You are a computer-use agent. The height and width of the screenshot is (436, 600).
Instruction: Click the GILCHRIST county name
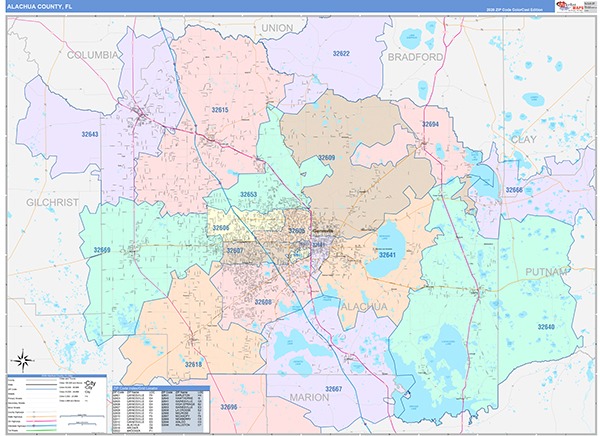click(x=42, y=202)
